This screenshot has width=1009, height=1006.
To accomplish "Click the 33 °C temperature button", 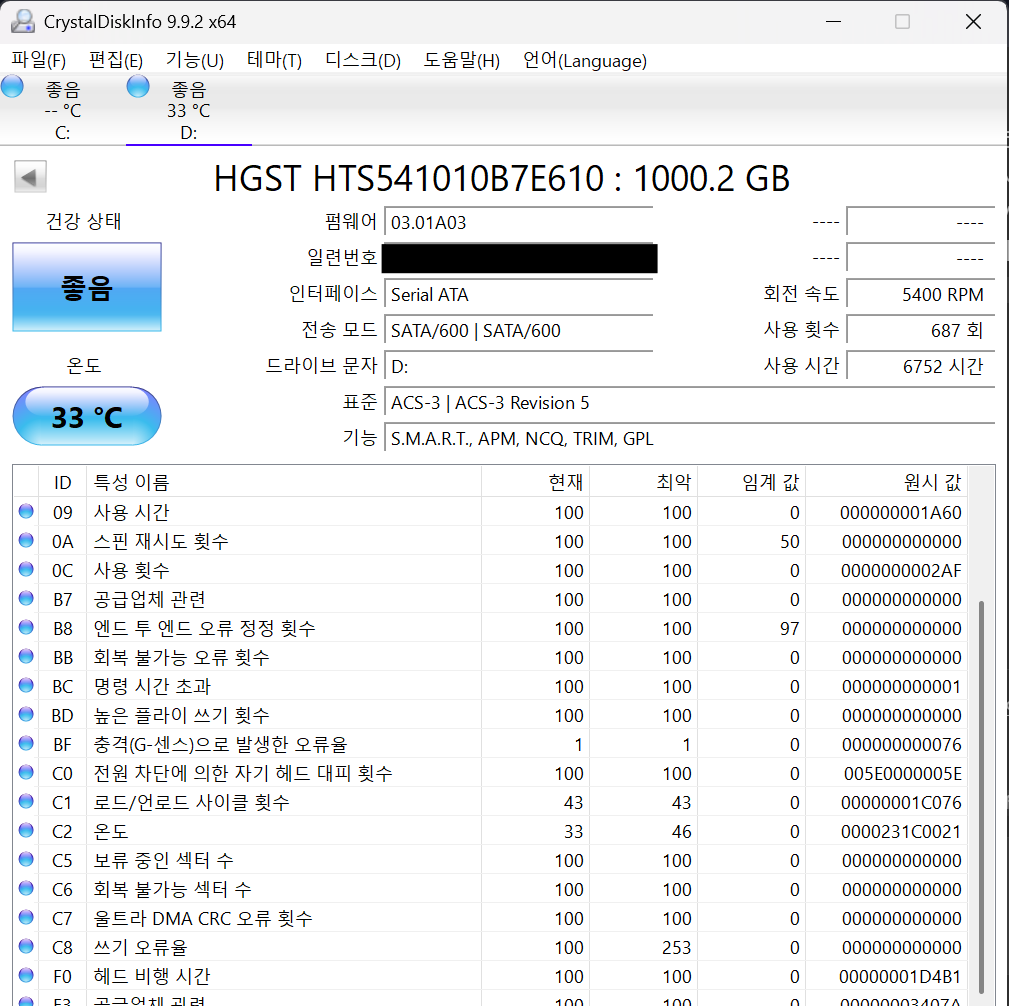I will click(x=87, y=416).
